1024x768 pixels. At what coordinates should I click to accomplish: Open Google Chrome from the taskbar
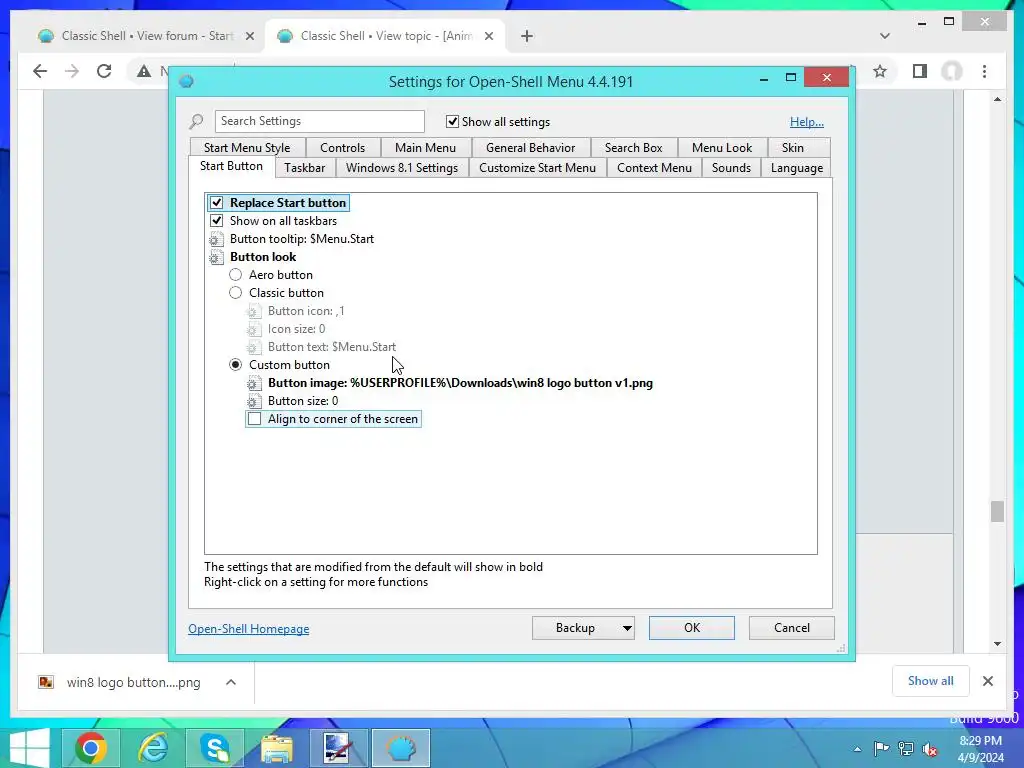[x=91, y=748]
